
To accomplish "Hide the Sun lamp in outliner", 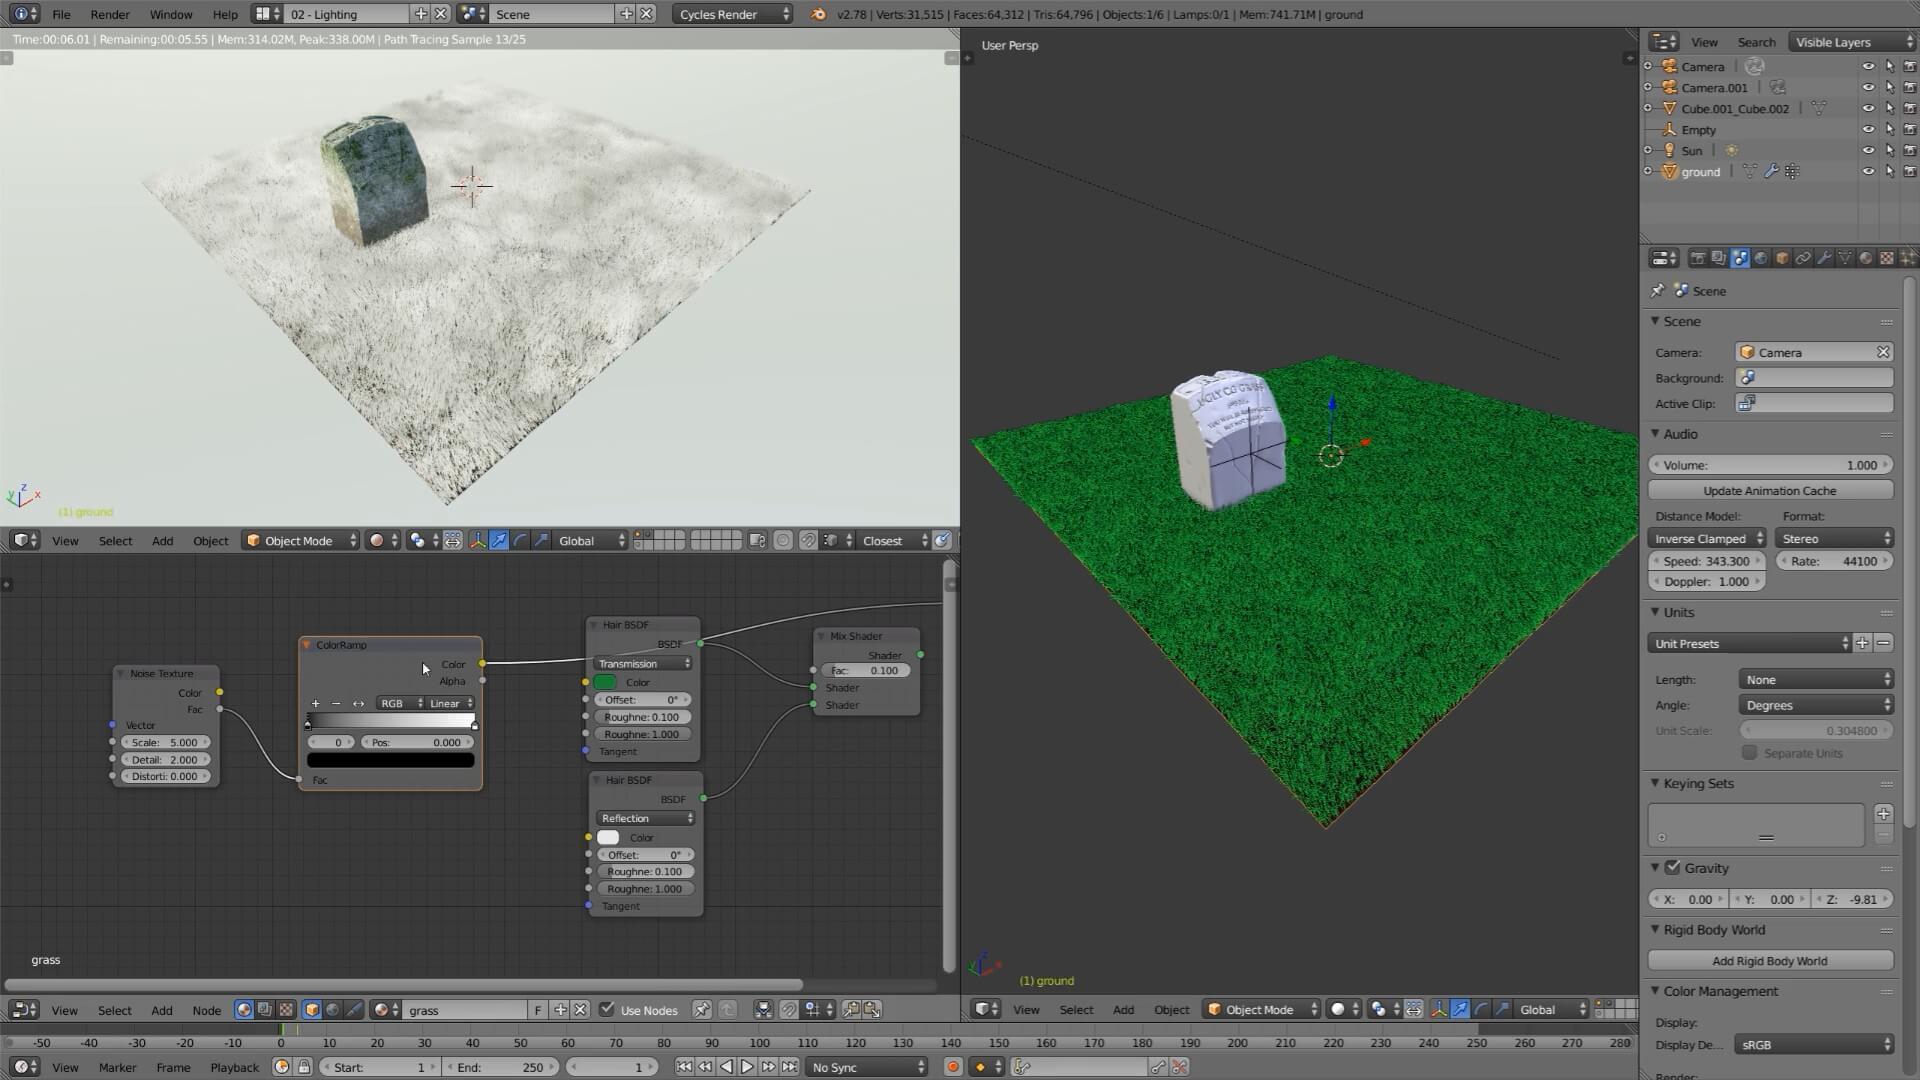I will [1867, 151].
